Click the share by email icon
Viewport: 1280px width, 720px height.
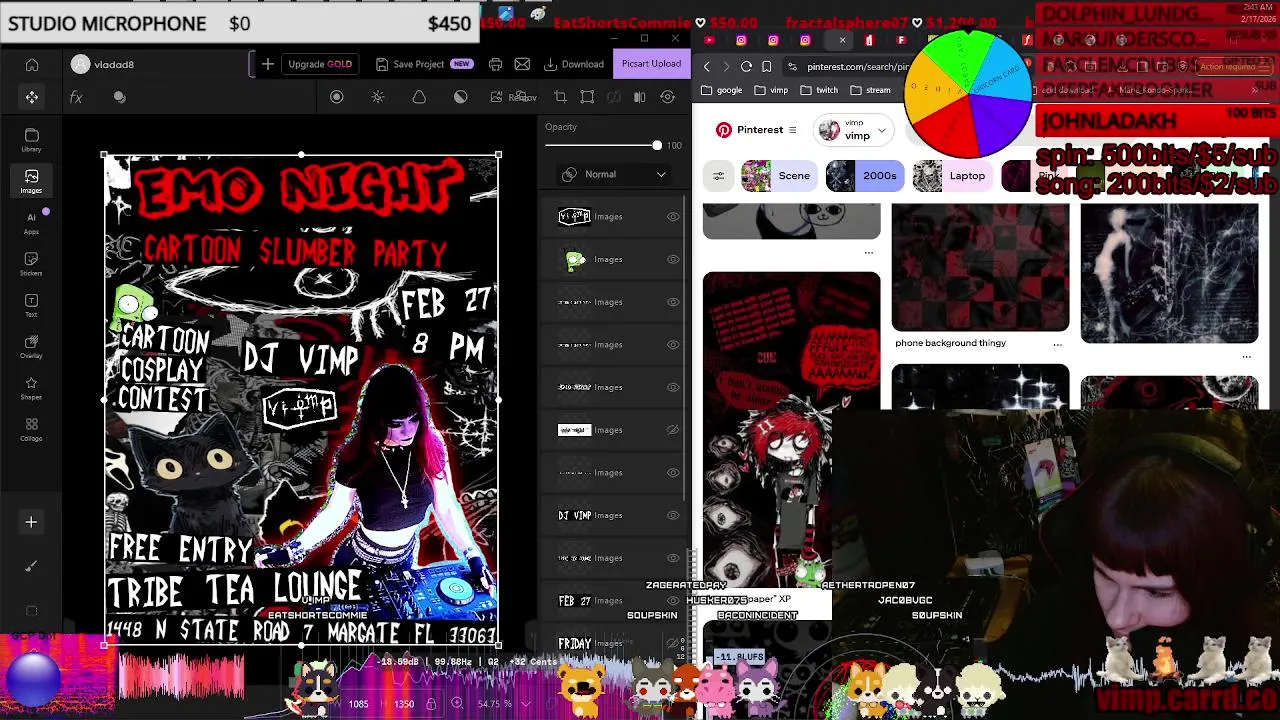click(x=522, y=64)
